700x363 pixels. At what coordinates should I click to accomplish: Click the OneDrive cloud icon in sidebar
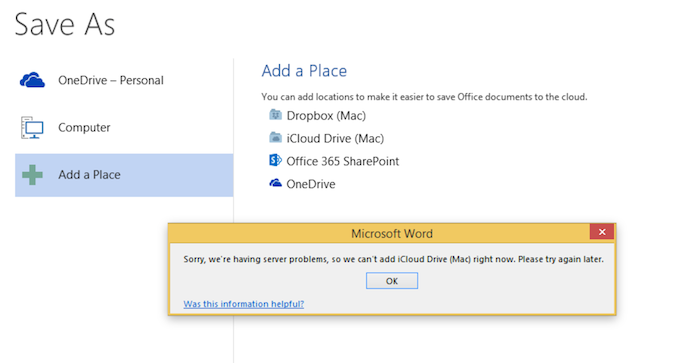32,80
